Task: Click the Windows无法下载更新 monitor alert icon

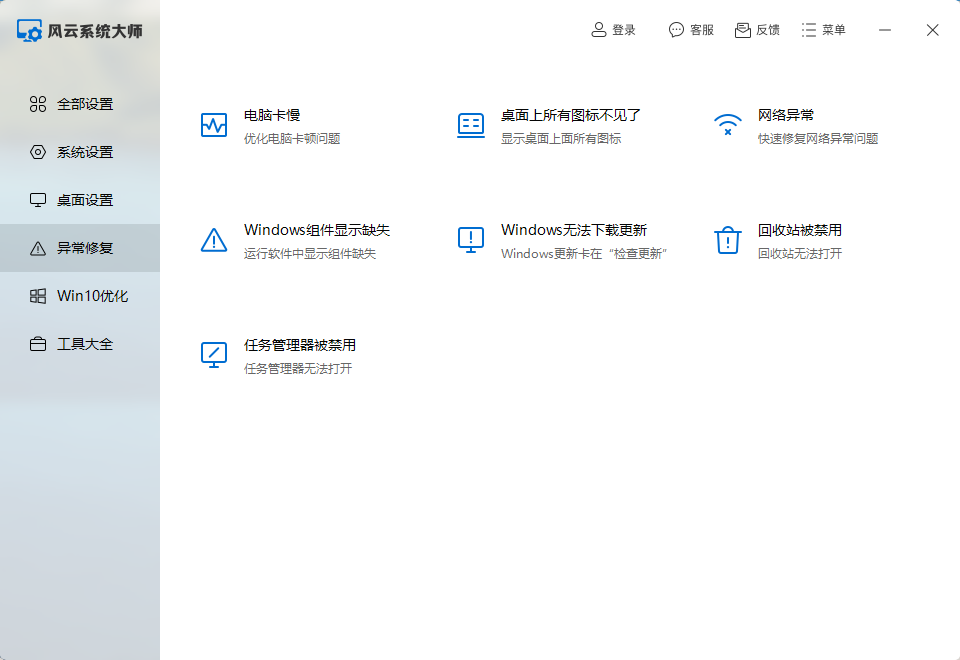Action: point(471,240)
